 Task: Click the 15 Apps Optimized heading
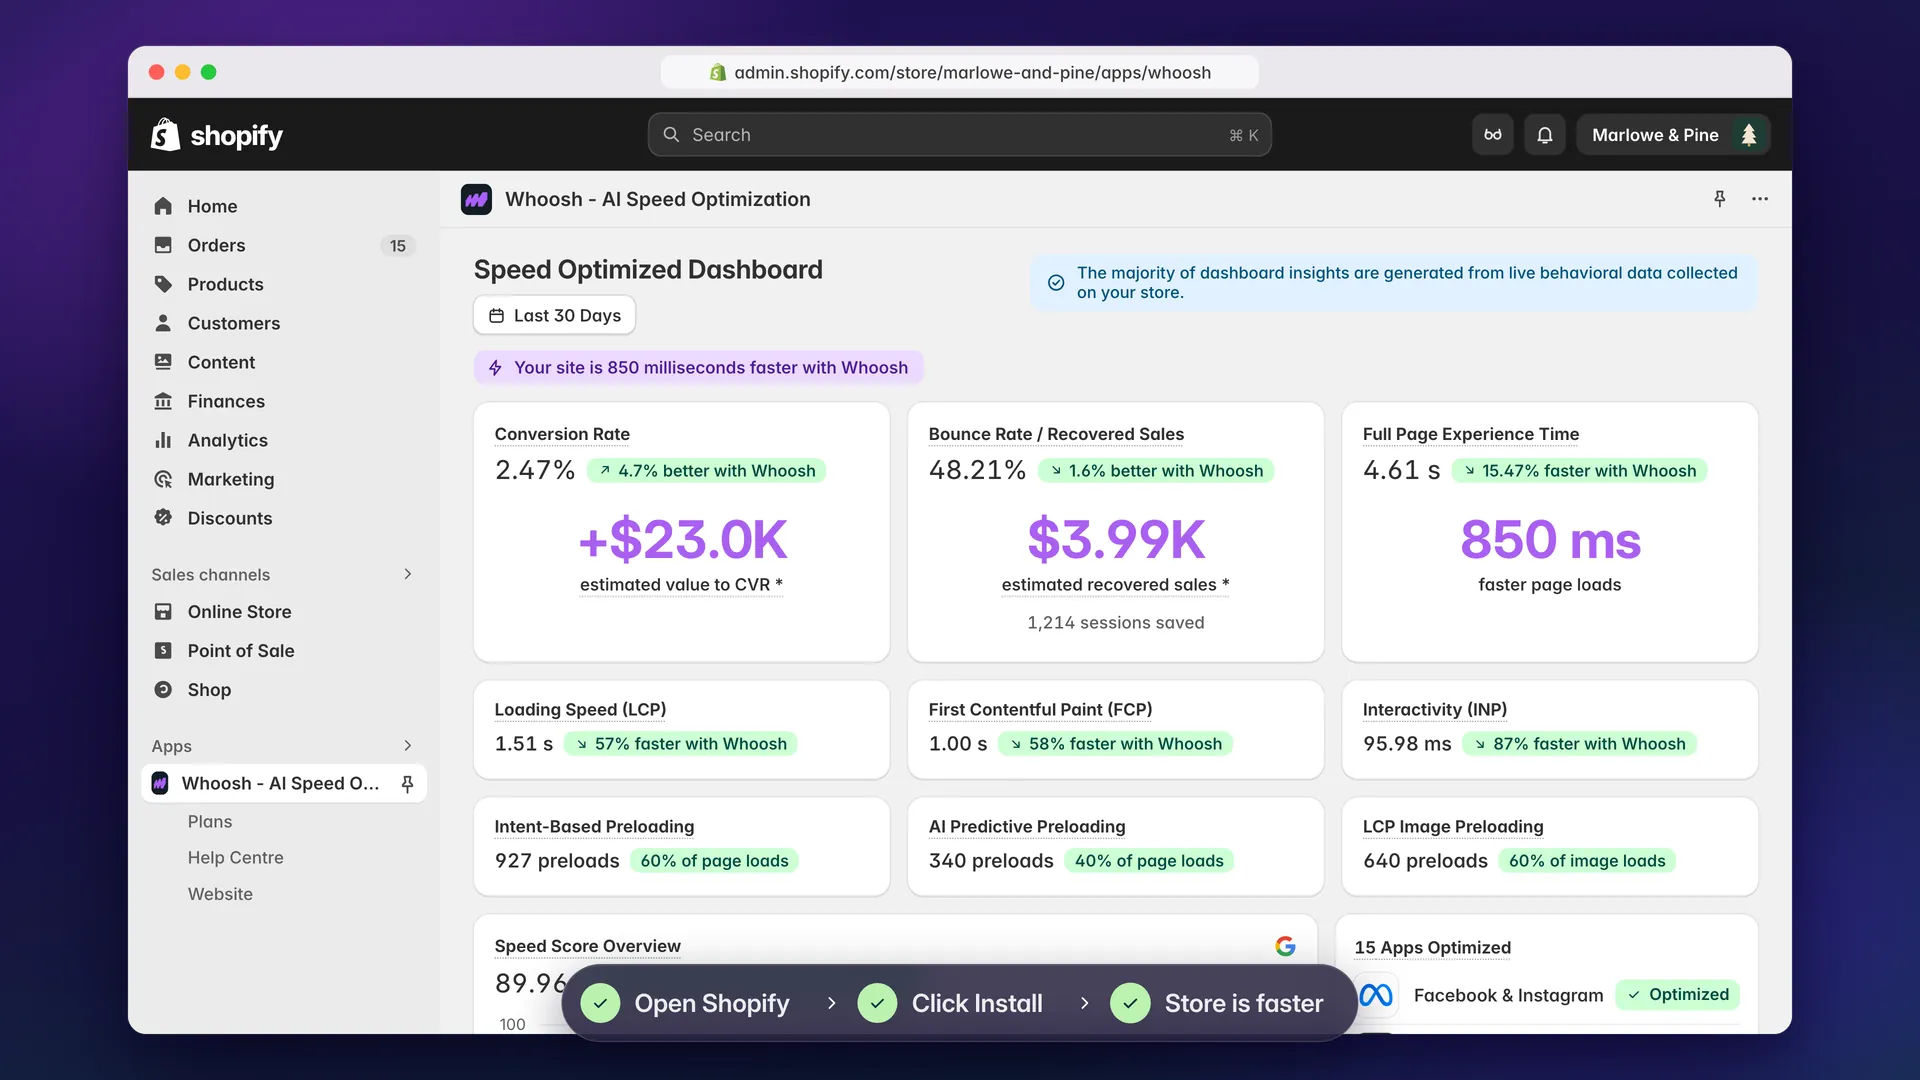pyautogui.click(x=1432, y=947)
